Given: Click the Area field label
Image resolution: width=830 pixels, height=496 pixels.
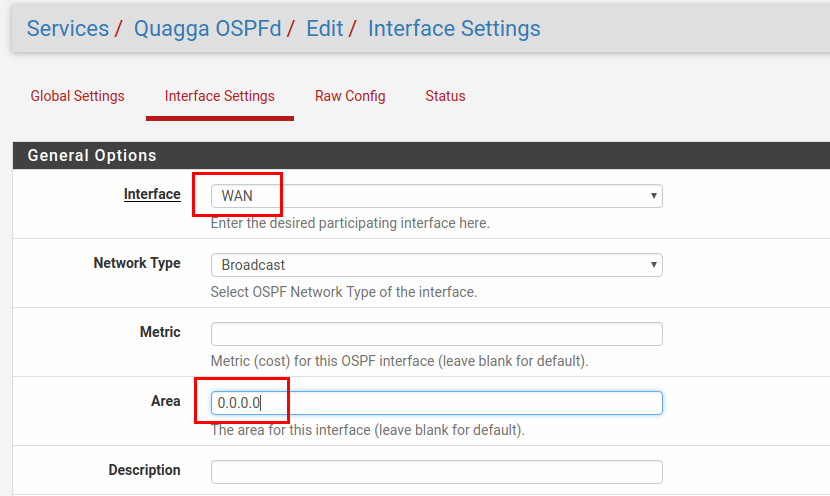Looking at the screenshot, I should [166, 401].
